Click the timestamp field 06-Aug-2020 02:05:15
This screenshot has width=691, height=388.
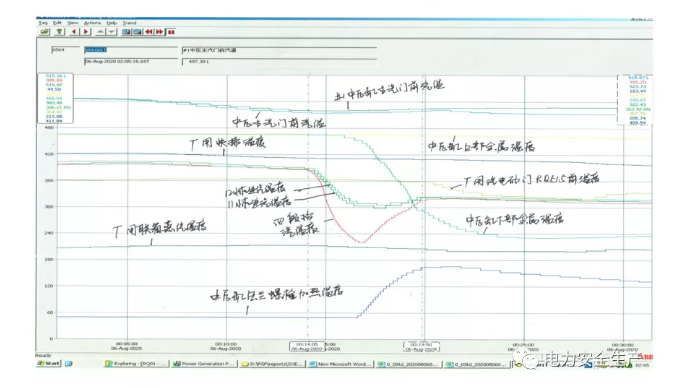tap(131, 61)
